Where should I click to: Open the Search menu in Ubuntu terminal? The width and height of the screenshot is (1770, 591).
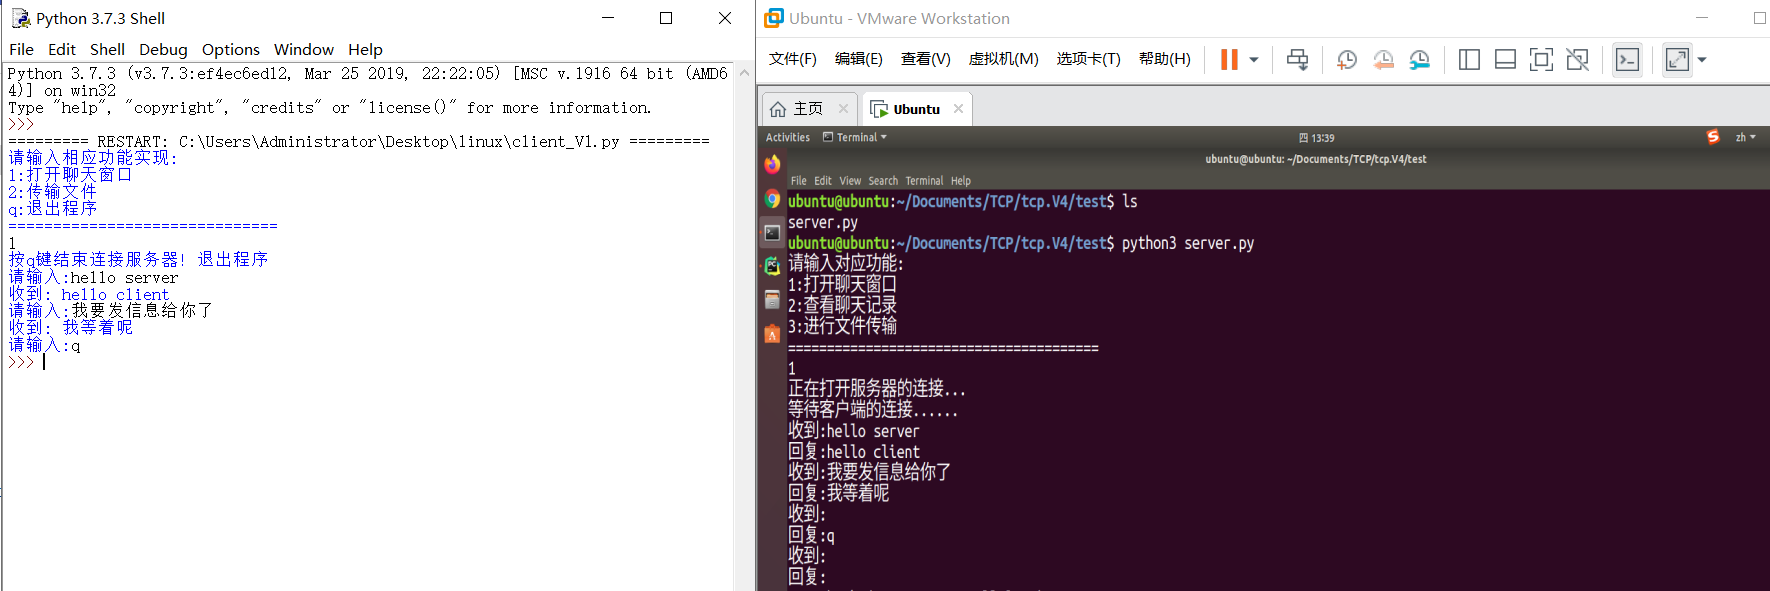coord(883,181)
